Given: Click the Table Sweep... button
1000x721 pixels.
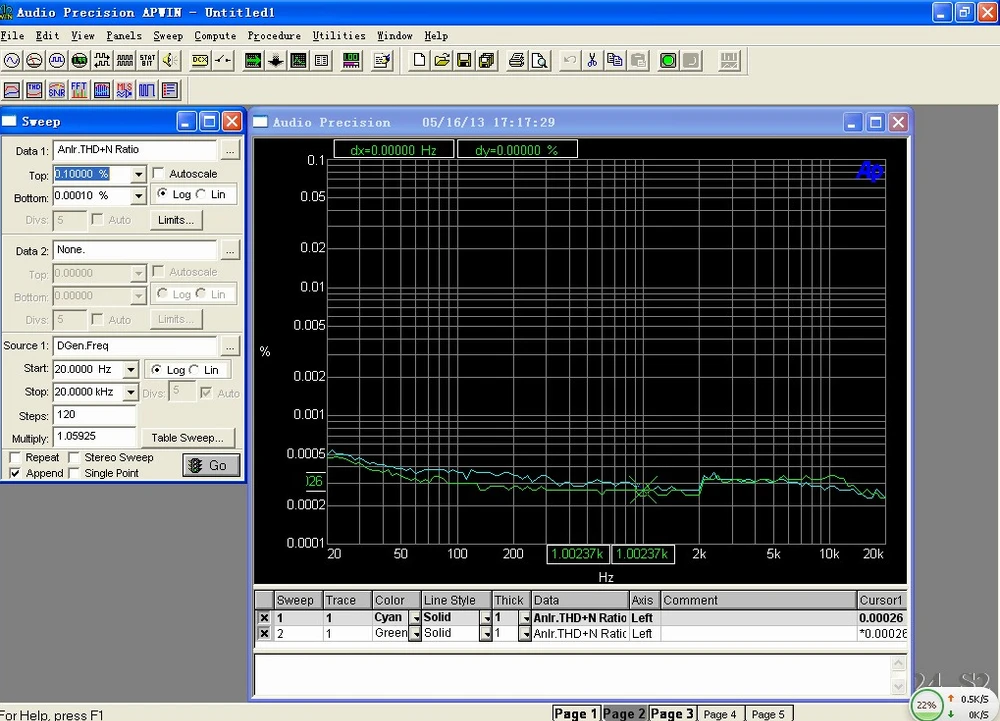Looking at the screenshot, I should pos(188,438).
